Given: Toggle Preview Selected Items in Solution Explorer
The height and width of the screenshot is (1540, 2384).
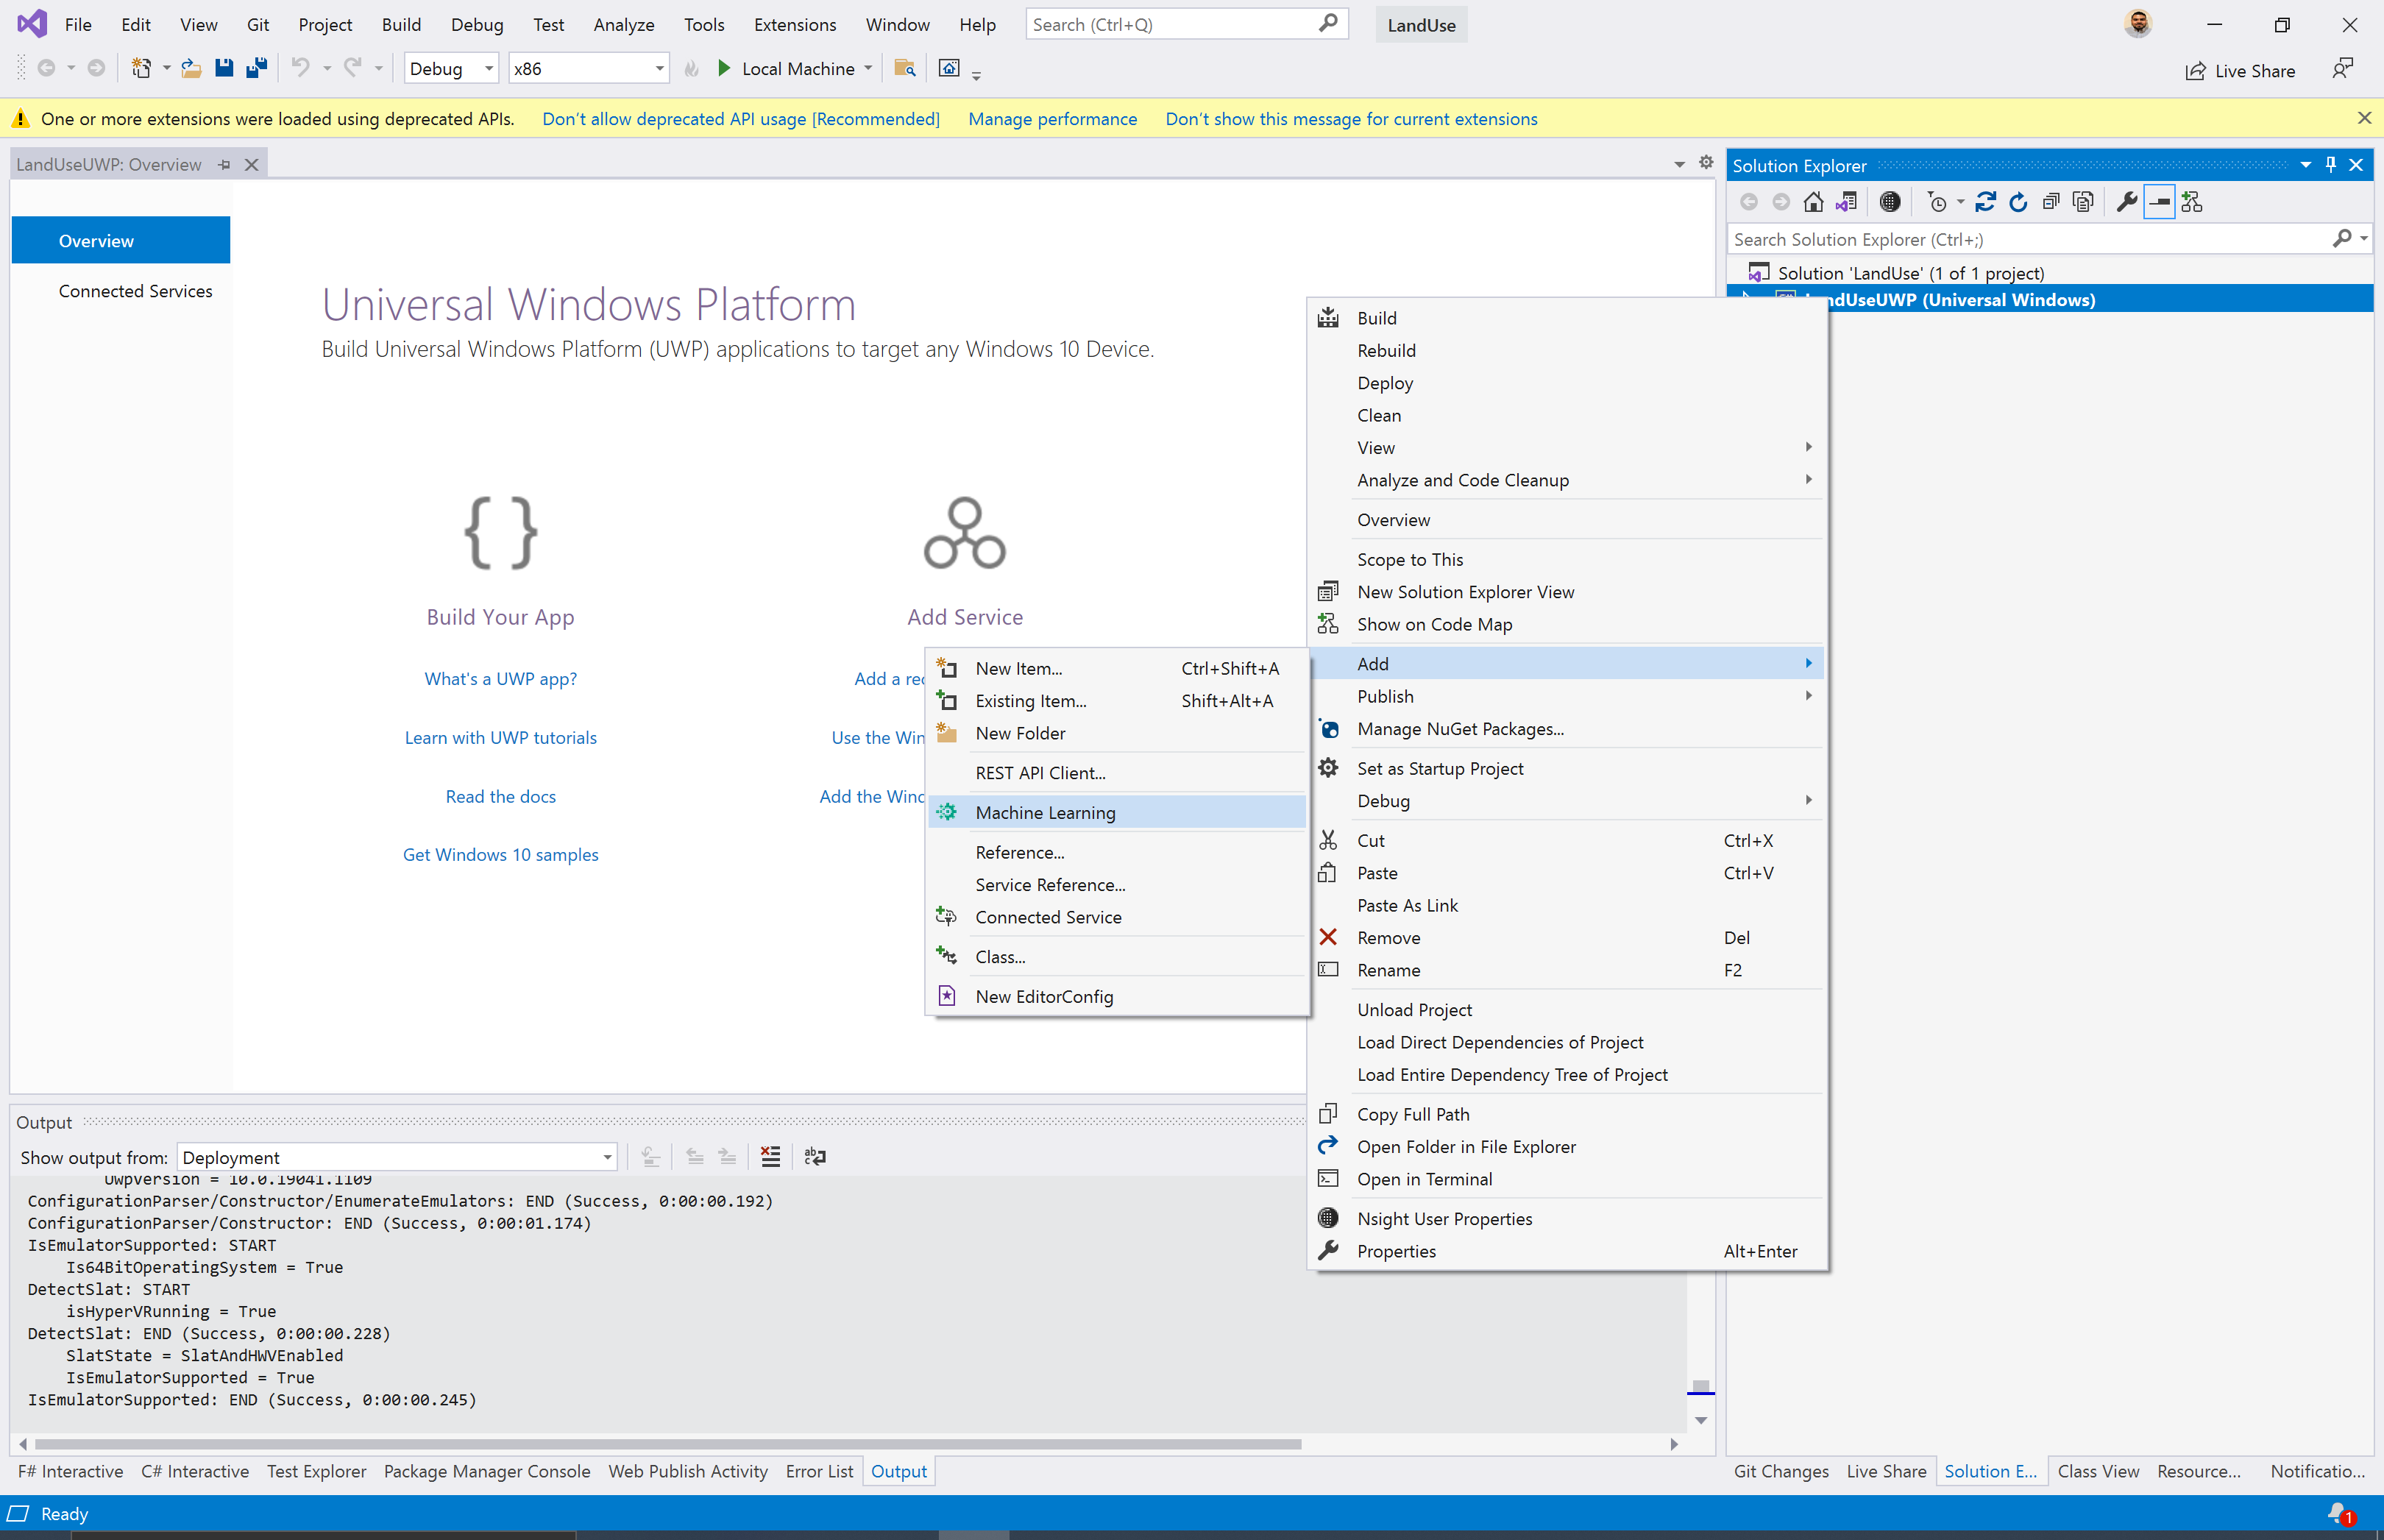Looking at the screenshot, I should point(2159,202).
